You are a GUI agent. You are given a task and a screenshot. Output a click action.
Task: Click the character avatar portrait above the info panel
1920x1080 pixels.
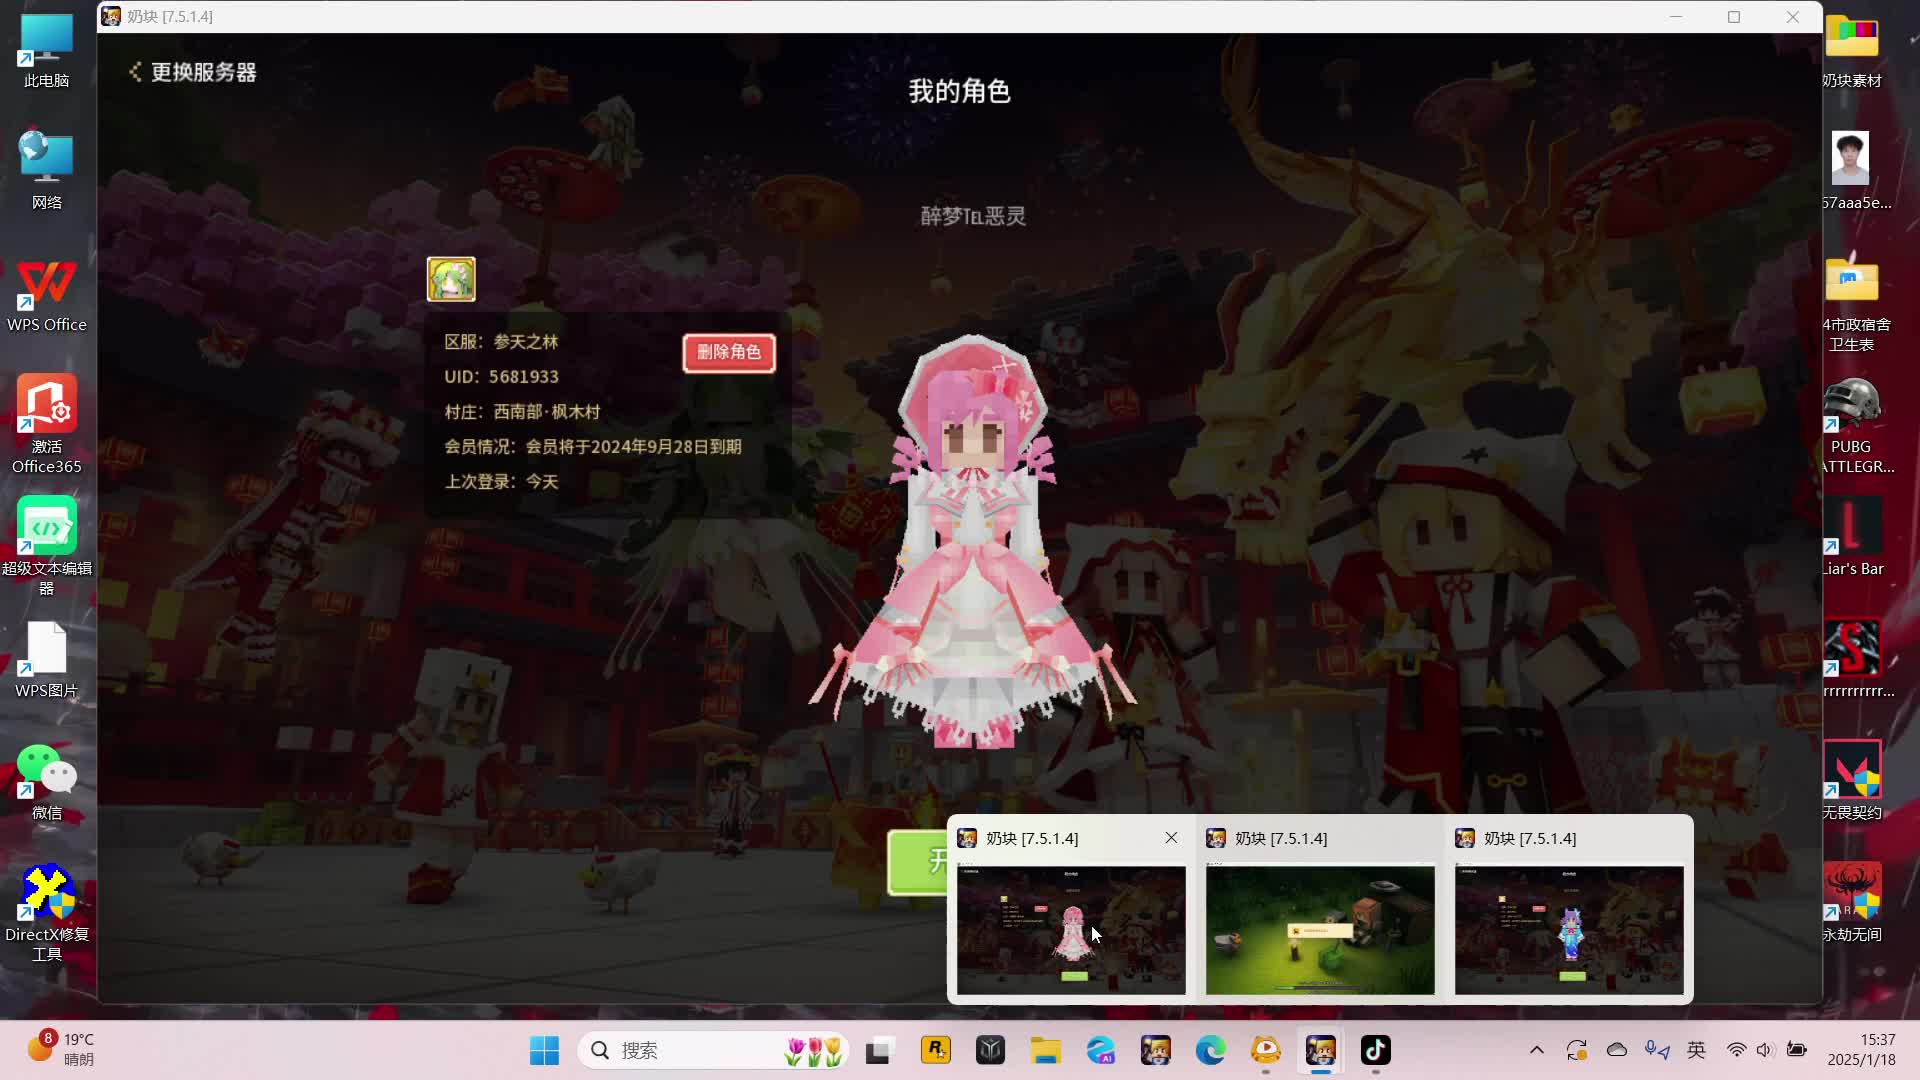pos(450,279)
